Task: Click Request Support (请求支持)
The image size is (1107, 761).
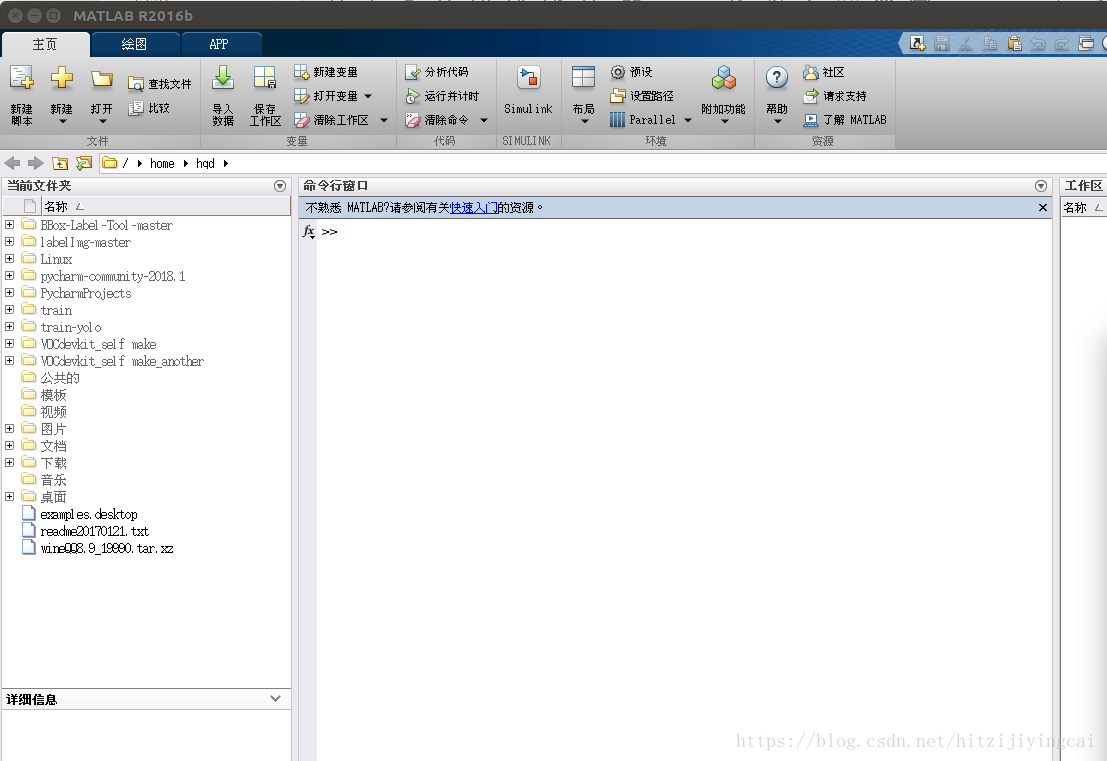Action: pyautogui.click(x=835, y=96)
